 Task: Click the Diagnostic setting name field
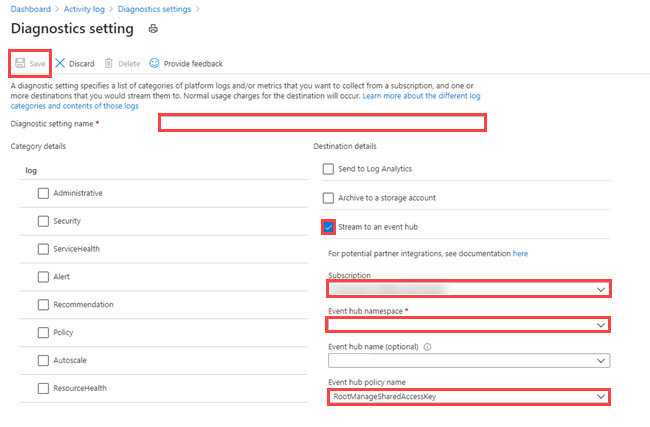click(322, 123)
